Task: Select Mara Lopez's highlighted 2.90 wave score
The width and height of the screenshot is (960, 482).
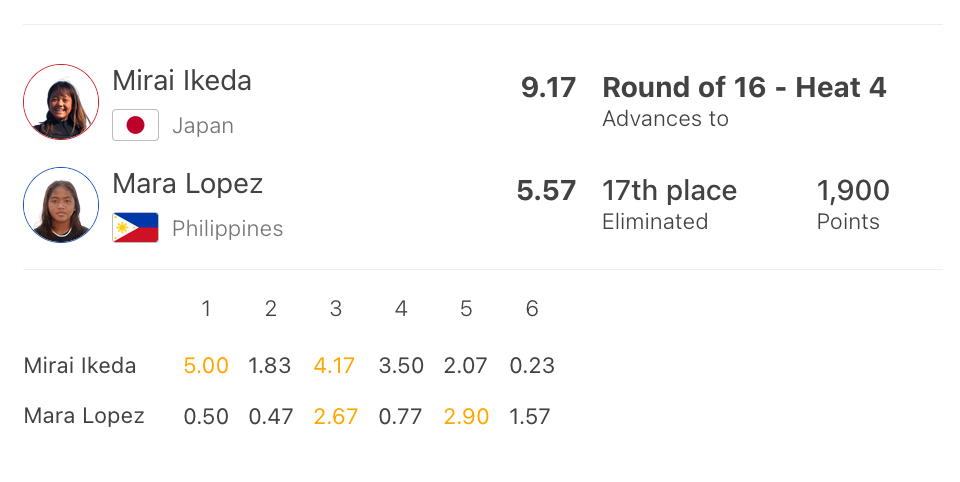Action: (466, 416)
